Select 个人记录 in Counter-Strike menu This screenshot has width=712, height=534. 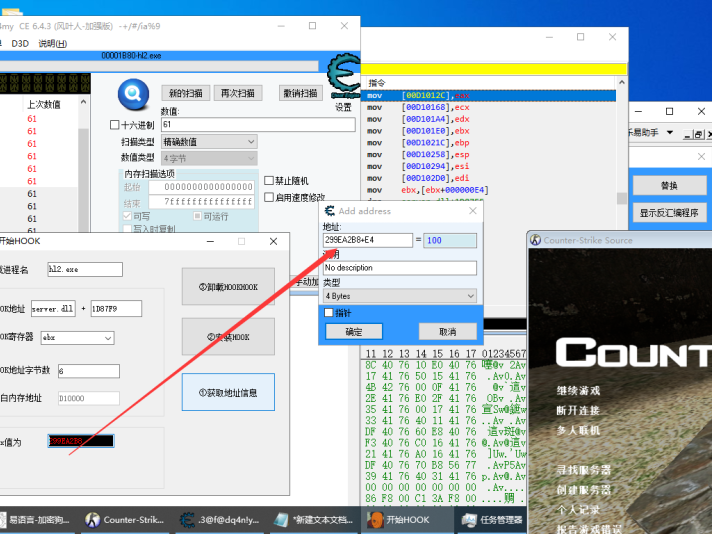pos(578,509)
